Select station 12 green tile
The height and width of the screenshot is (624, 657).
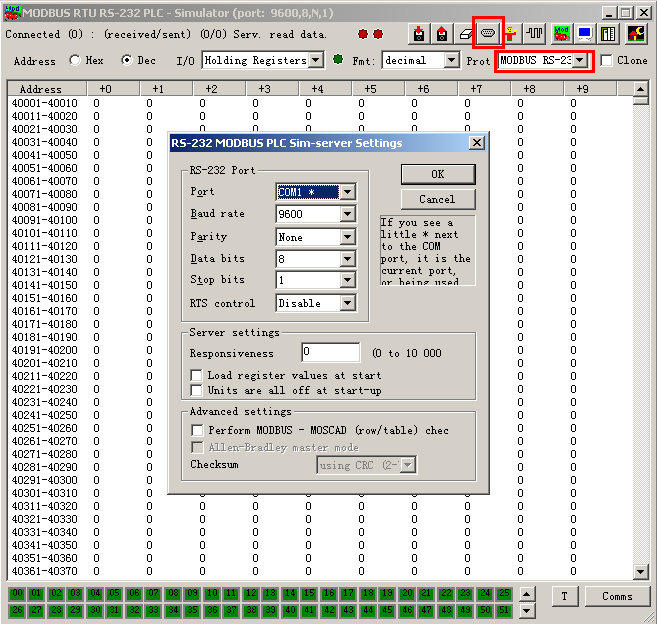click(x=251, y=593)
